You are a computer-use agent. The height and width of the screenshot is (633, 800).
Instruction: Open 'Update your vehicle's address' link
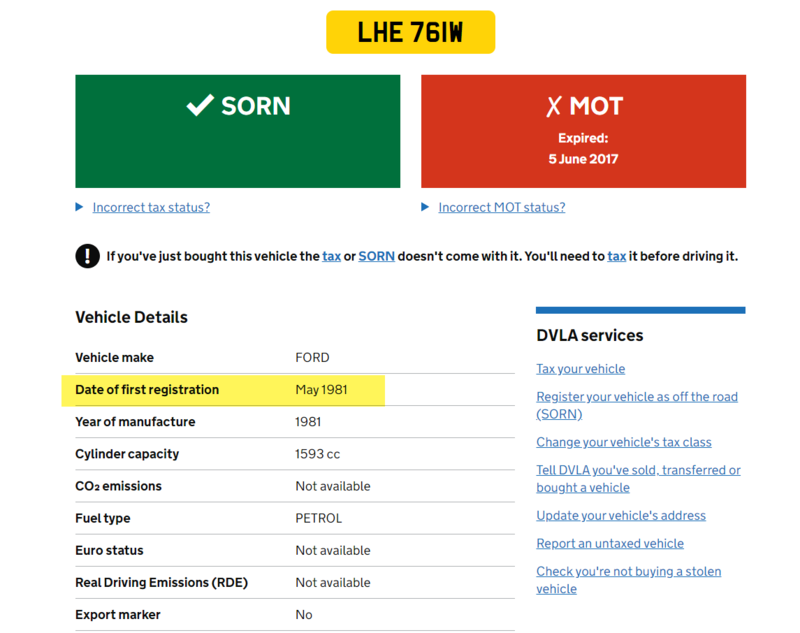tap(620, 516)
